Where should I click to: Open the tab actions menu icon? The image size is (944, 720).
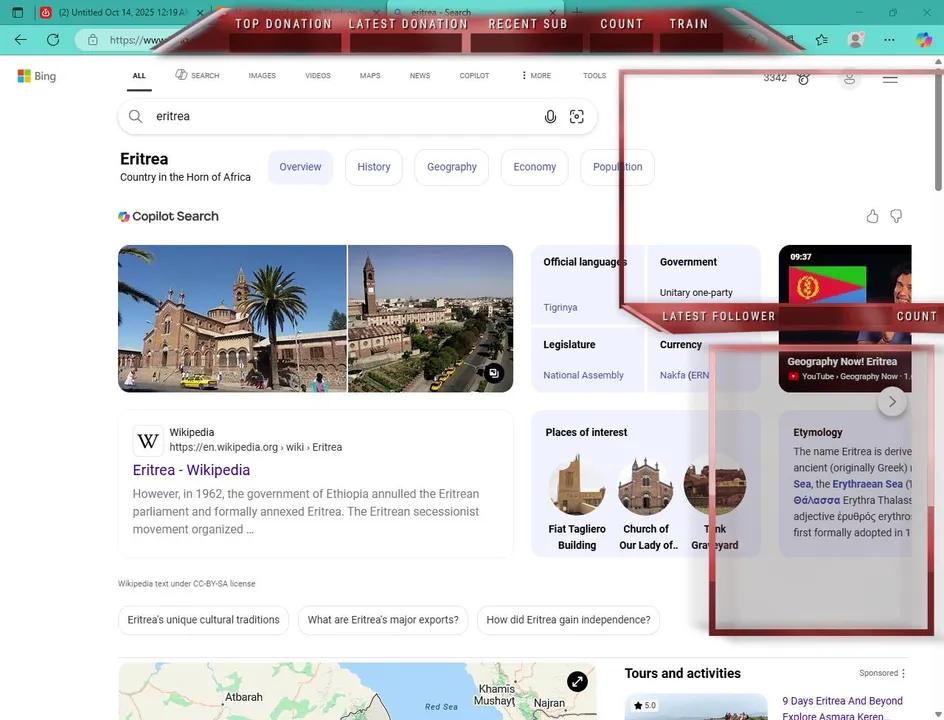(x=17, y=12)
